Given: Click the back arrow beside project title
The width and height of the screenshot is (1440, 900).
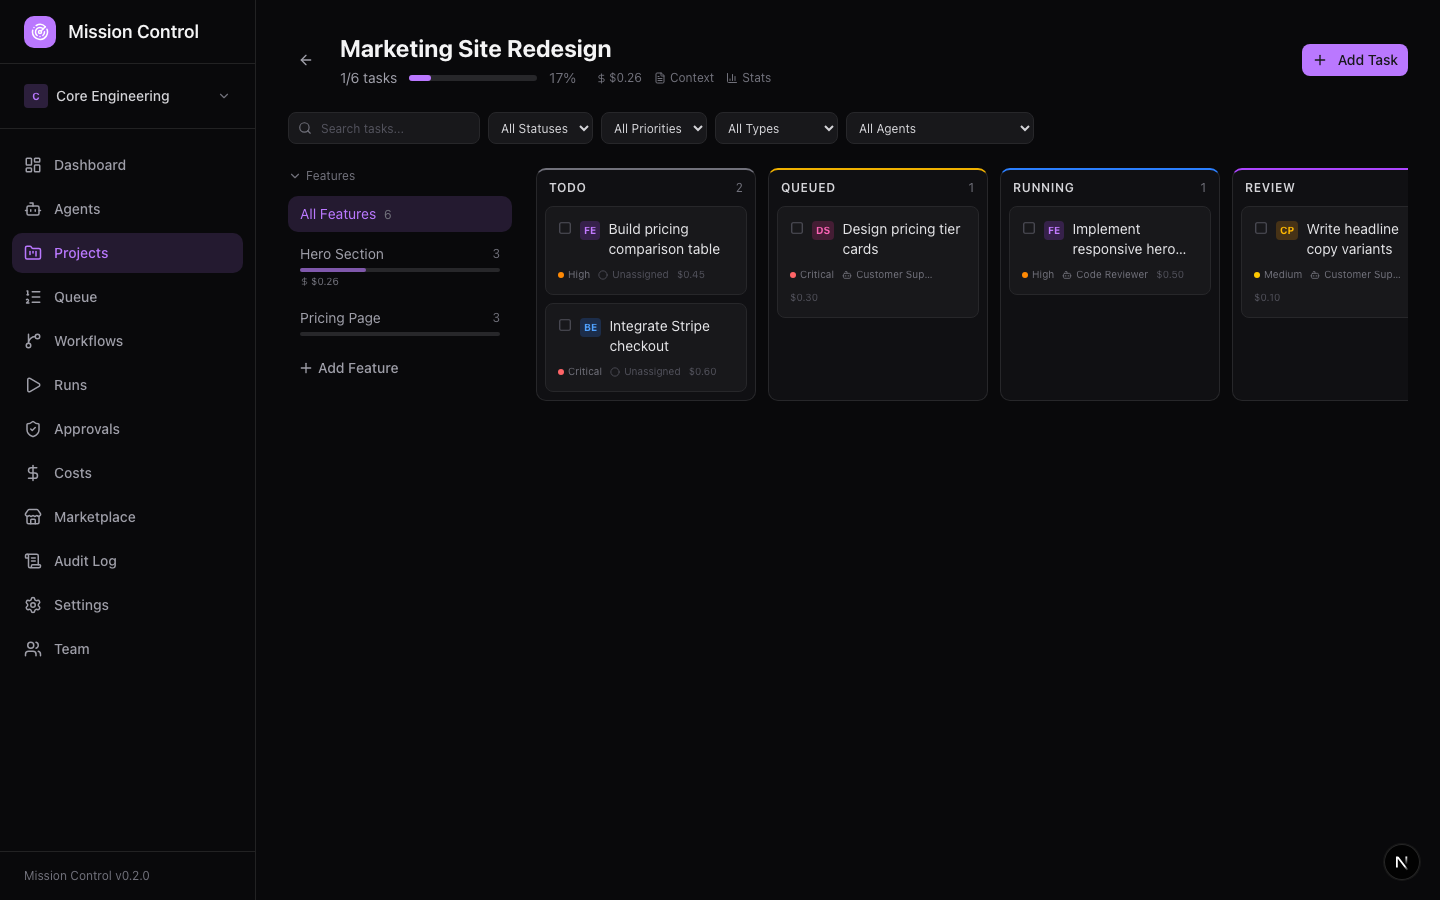Looking at the screenshot, I should (306, 60).
